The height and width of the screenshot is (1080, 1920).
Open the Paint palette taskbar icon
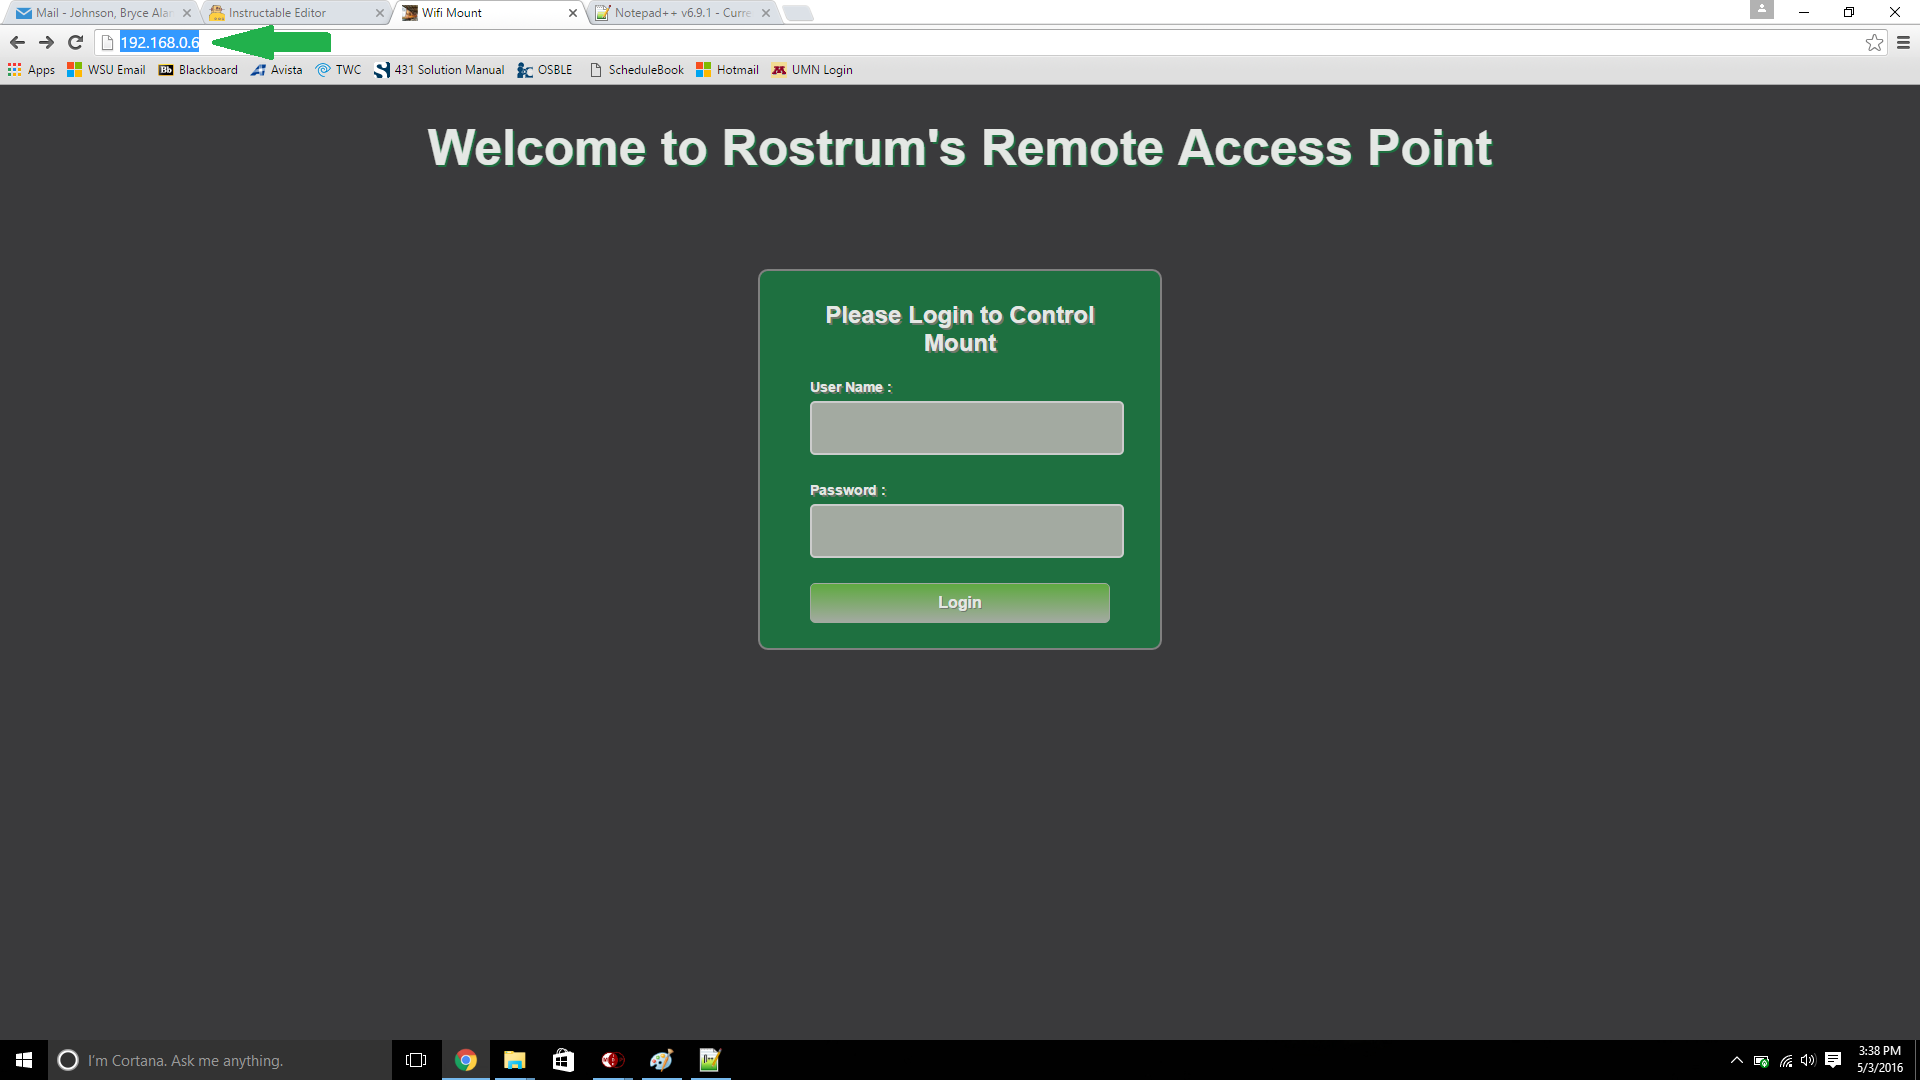tap(661, 1060)
